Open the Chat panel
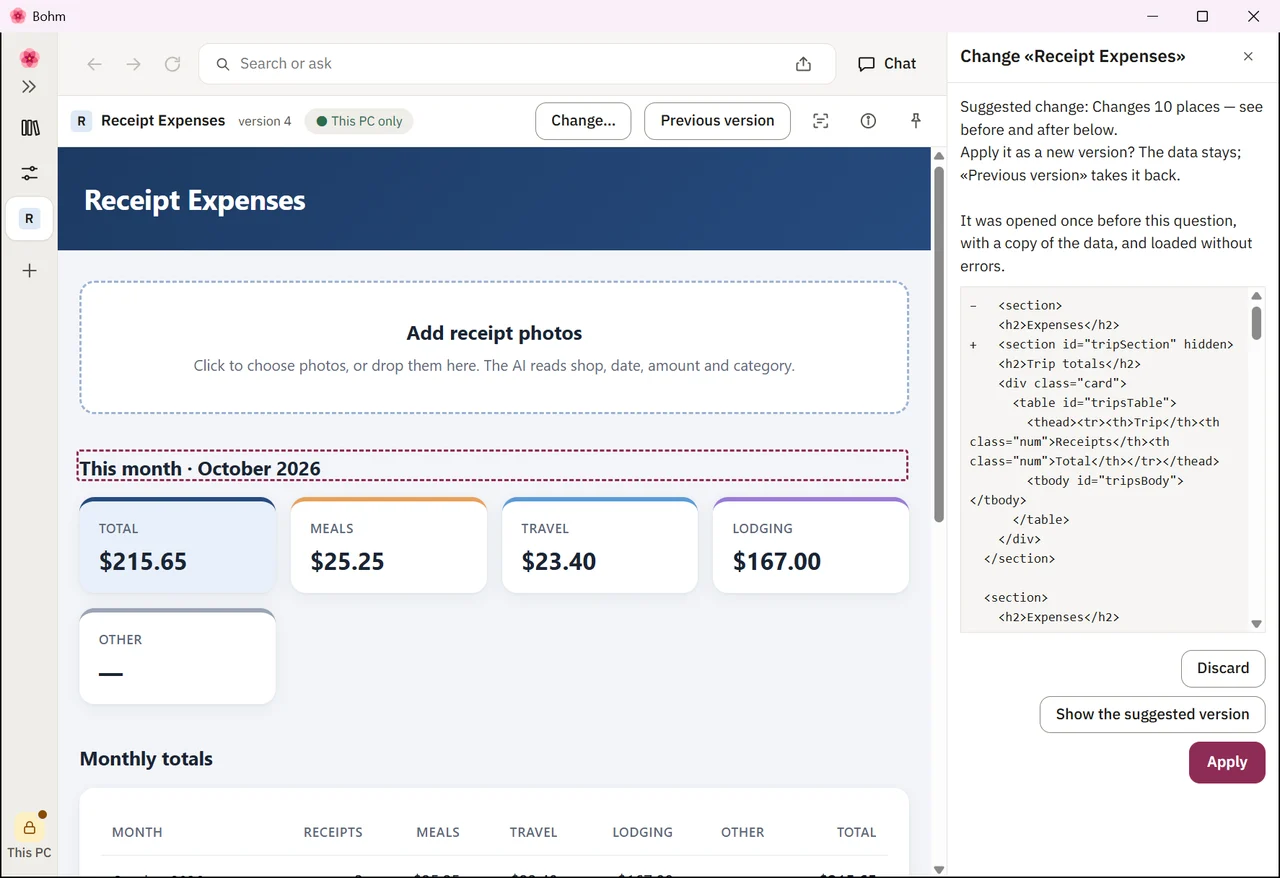Viewport: 1280px width, 878px height. click(887, 64)
